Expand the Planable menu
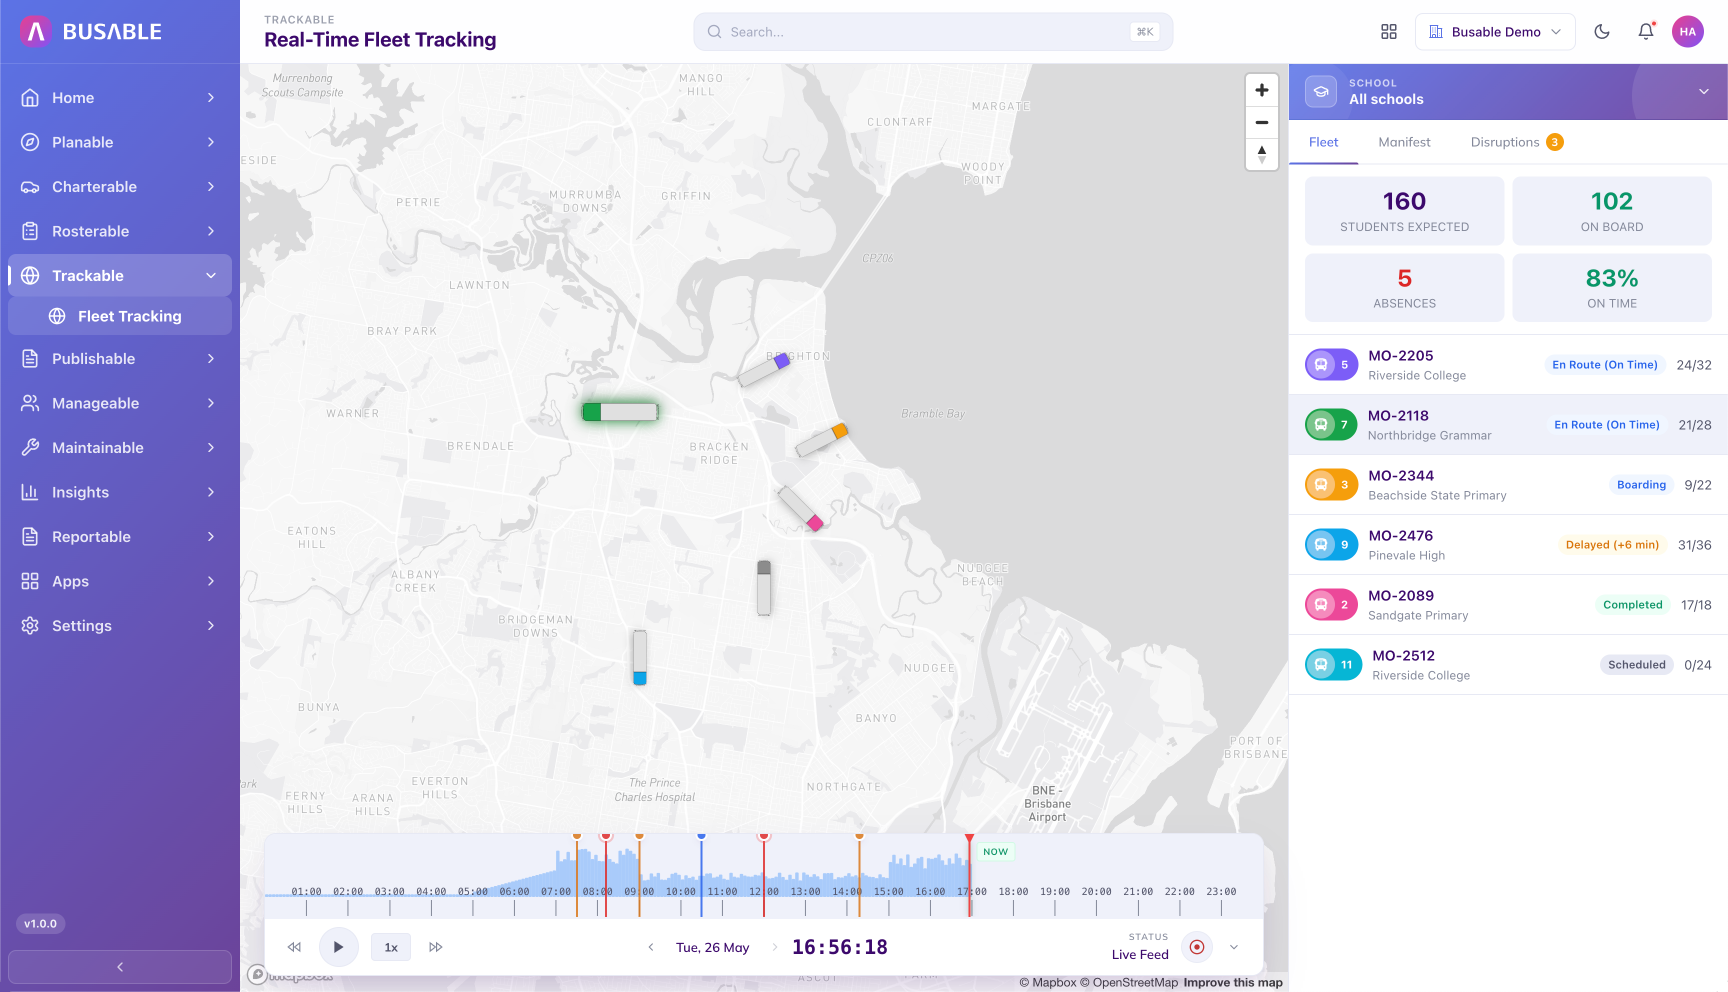This screenshot has height=992, width=1728. pos(120,142)
